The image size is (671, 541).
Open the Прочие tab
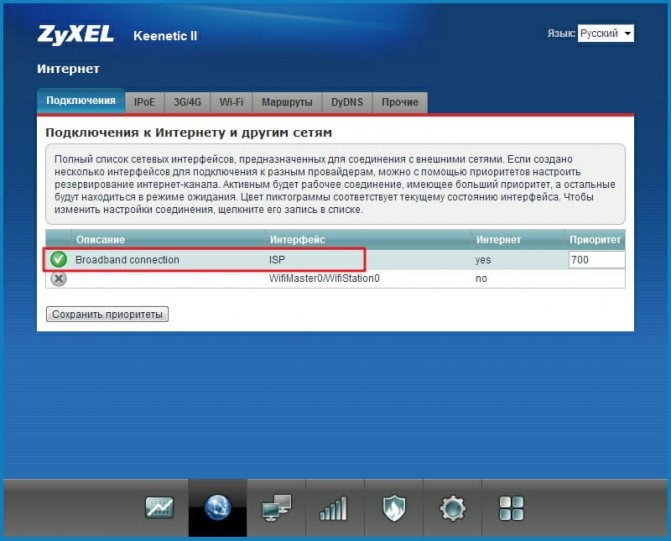point(400,102)
